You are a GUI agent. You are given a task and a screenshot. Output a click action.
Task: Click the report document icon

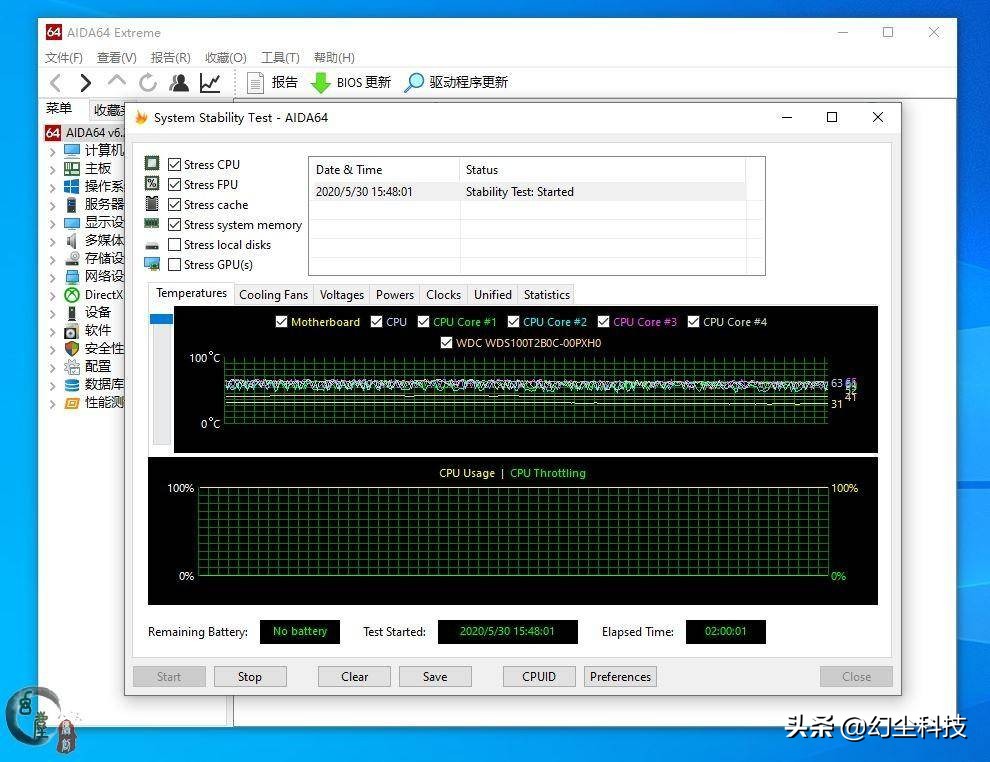(x=256, y=83)
